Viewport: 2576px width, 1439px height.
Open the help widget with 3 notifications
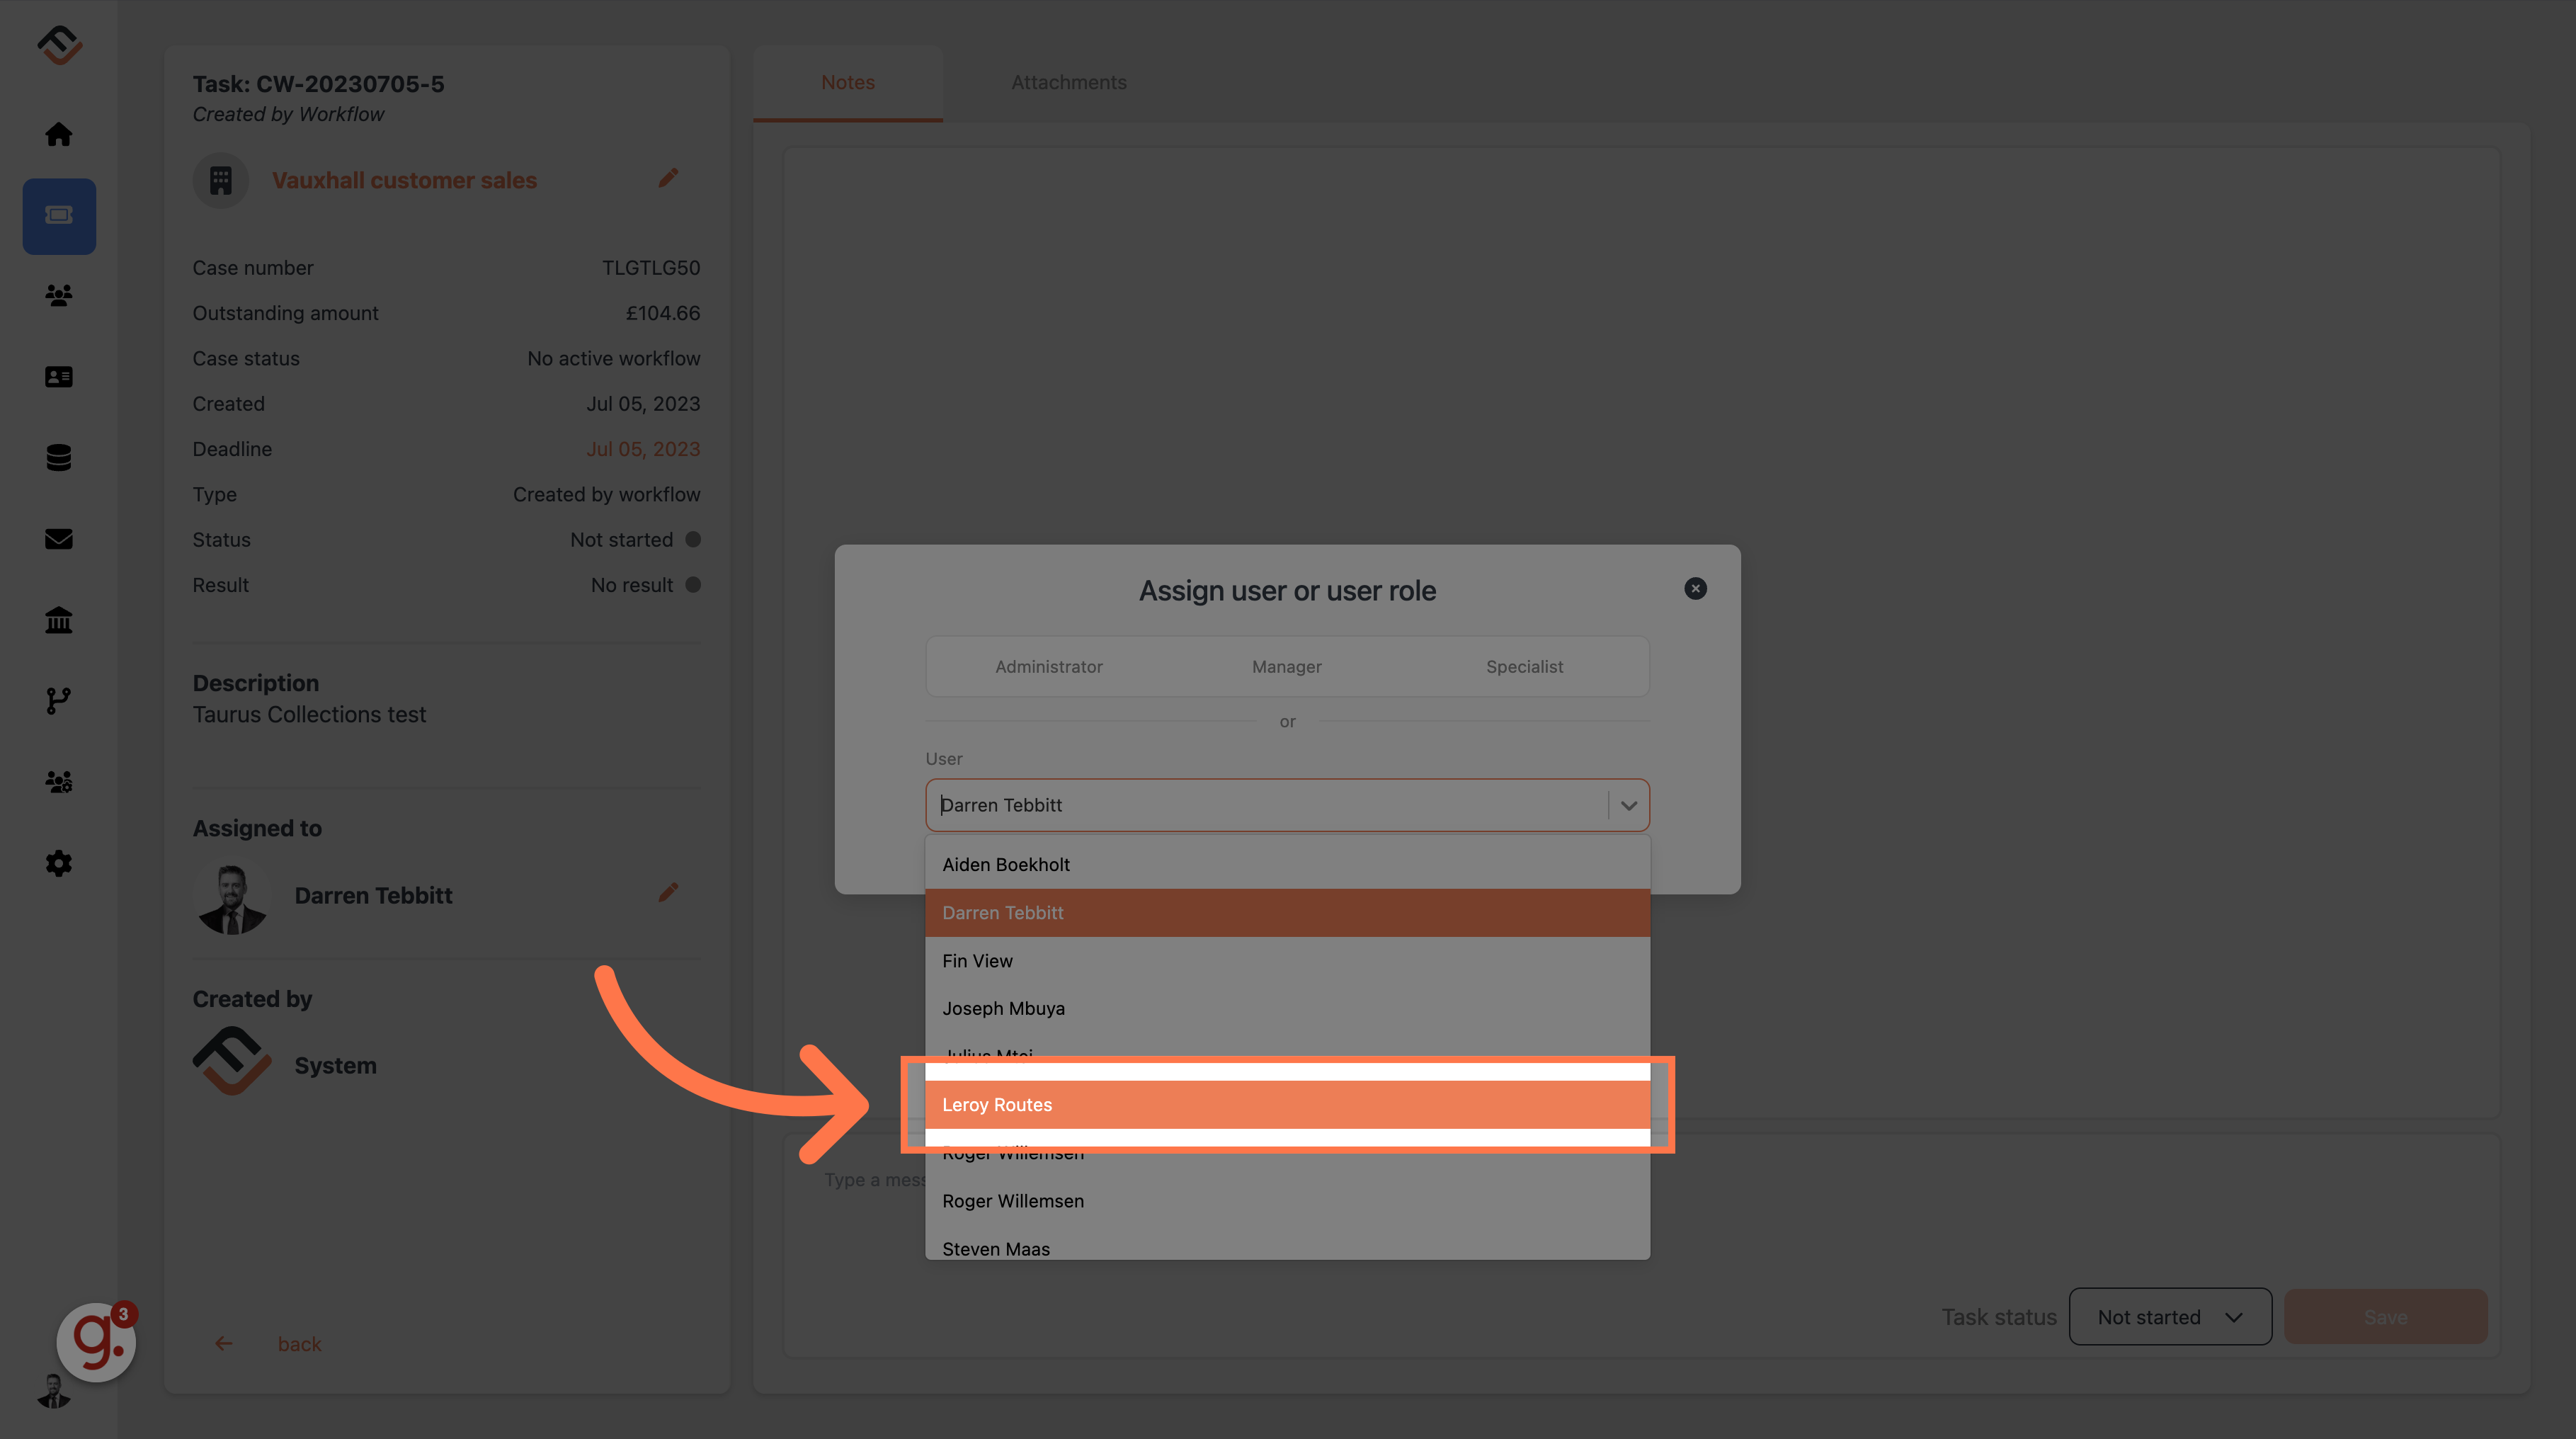pos(97,1343)
